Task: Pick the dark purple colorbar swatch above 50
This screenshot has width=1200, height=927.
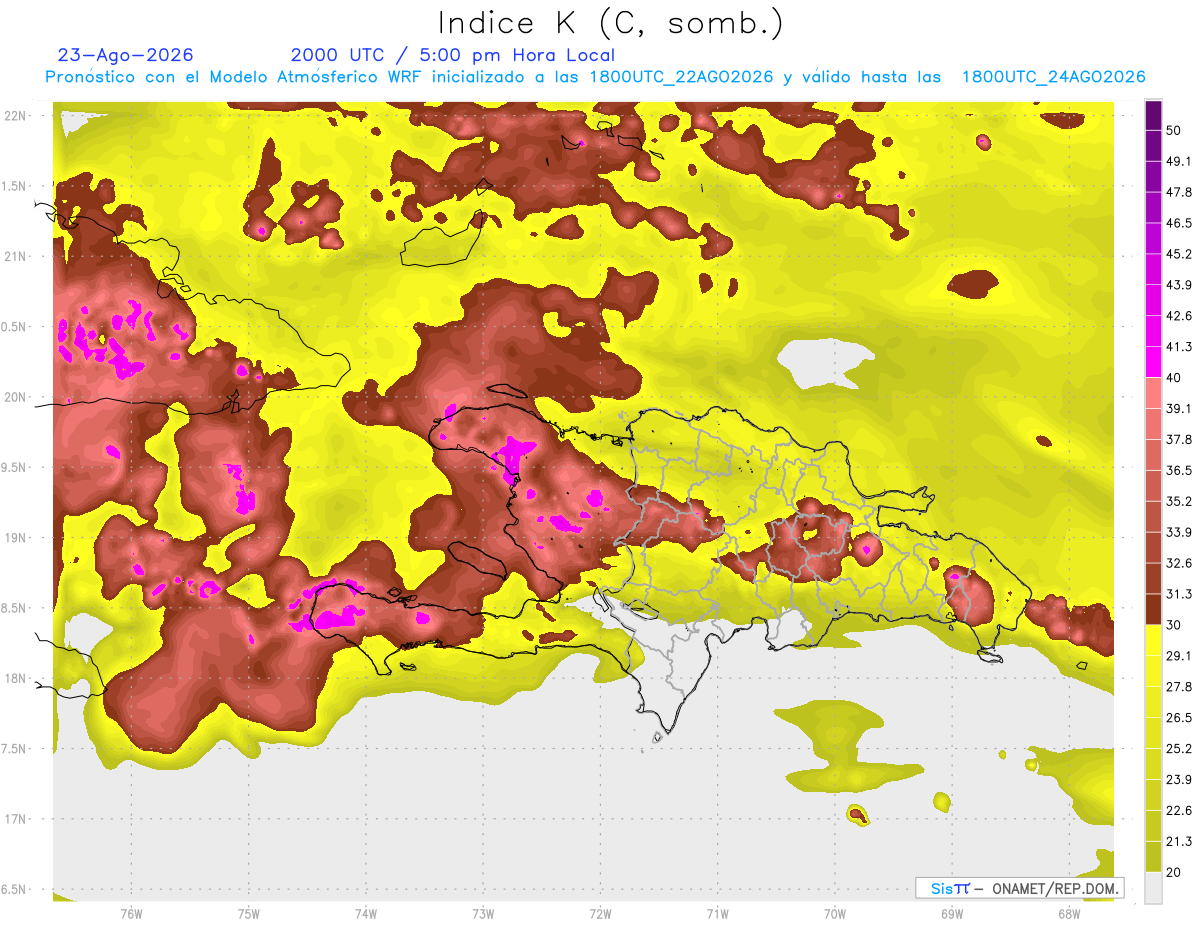Action: point(1153,115)
